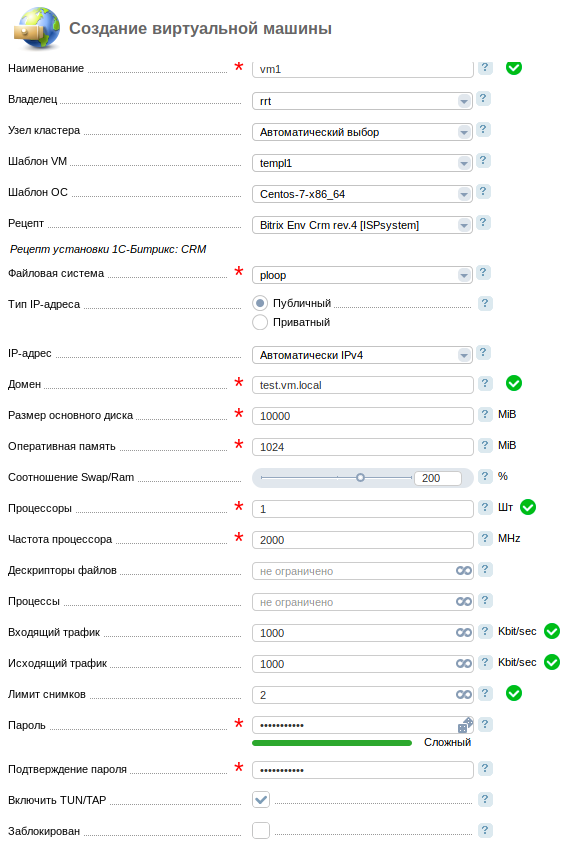
Task: Click help icon next to Включить TUN/TAP
Action: click(x=485, y=799)
